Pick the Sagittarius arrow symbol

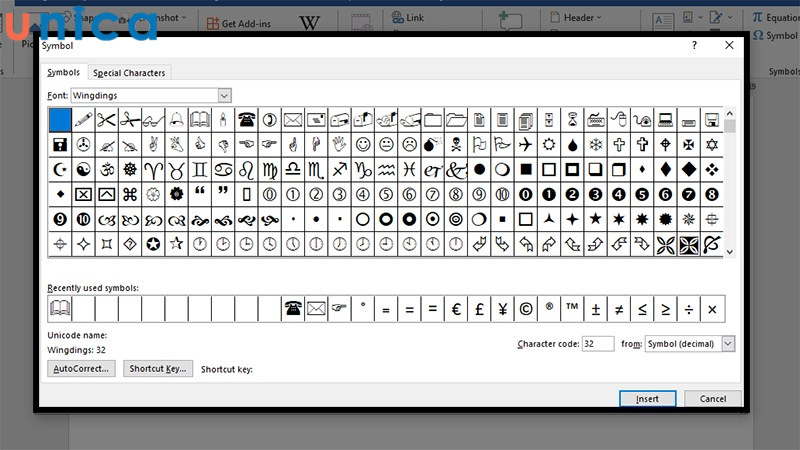pyautogui.click(x=339, y=170)
